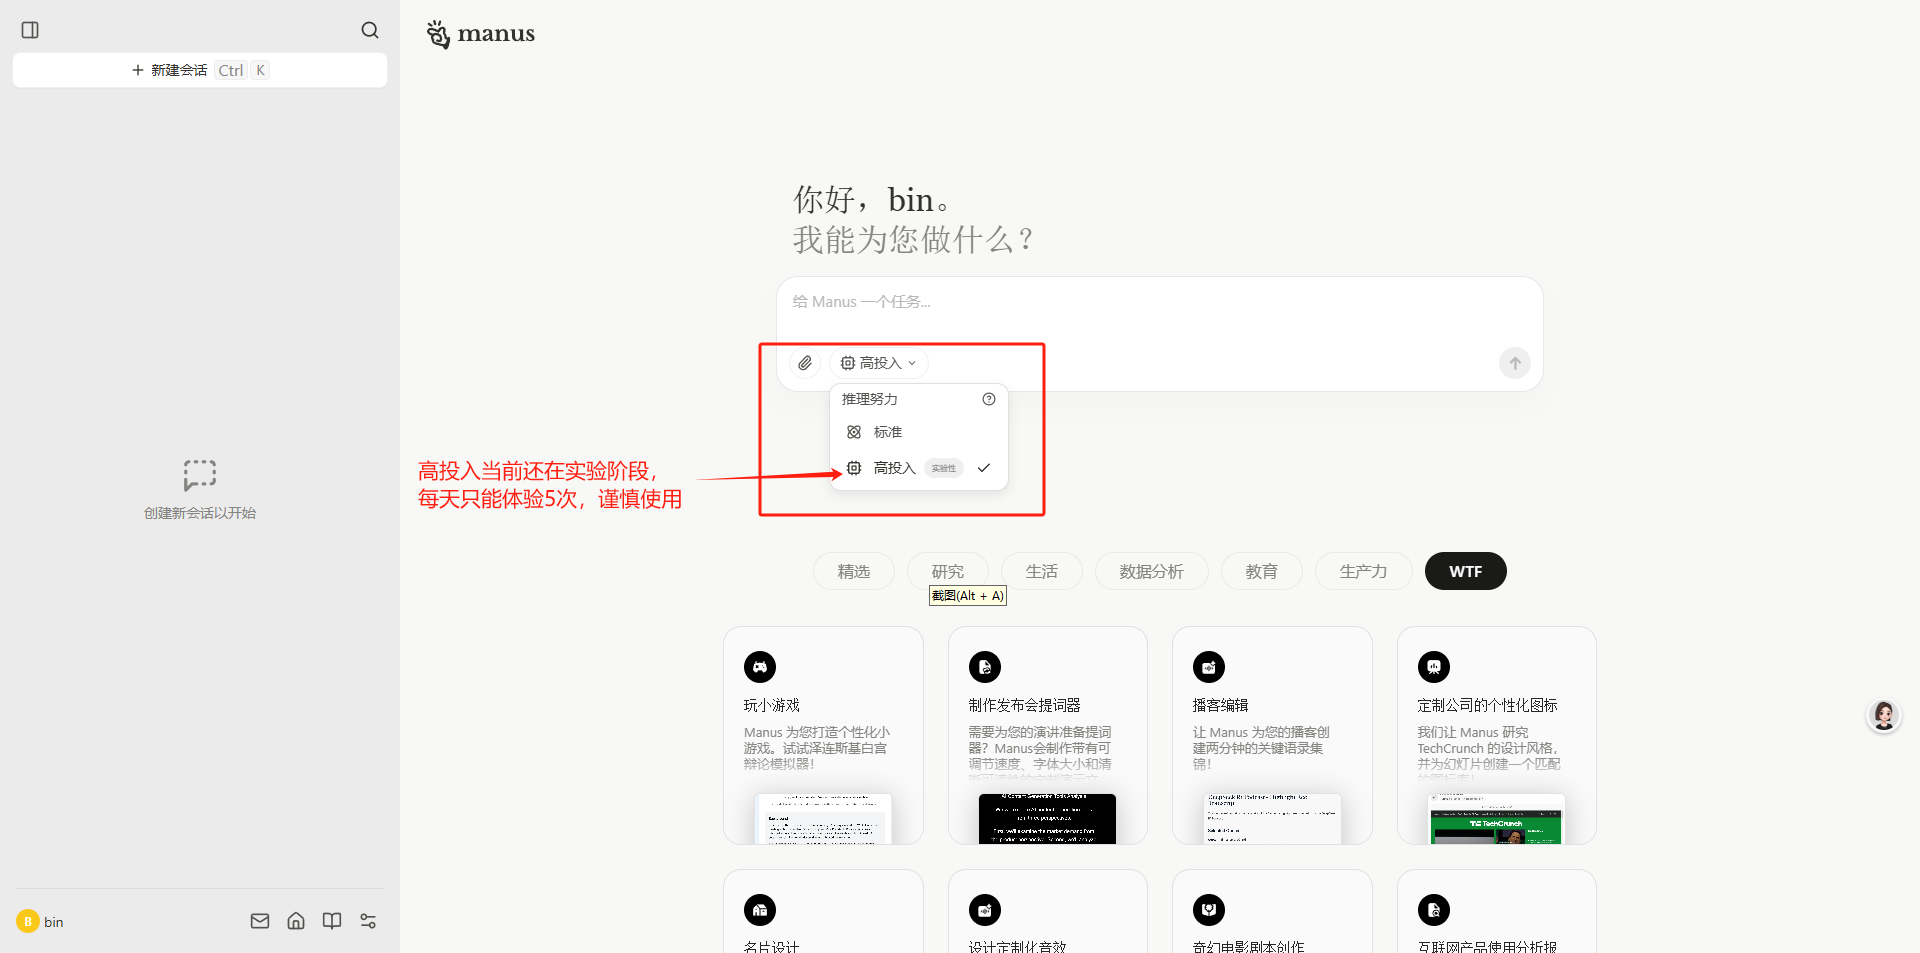The image size is (1920, 953).
Task: Open the 播客编辑 preview thumbnail
Action: pyautogui.click(x=1273, y=819)
